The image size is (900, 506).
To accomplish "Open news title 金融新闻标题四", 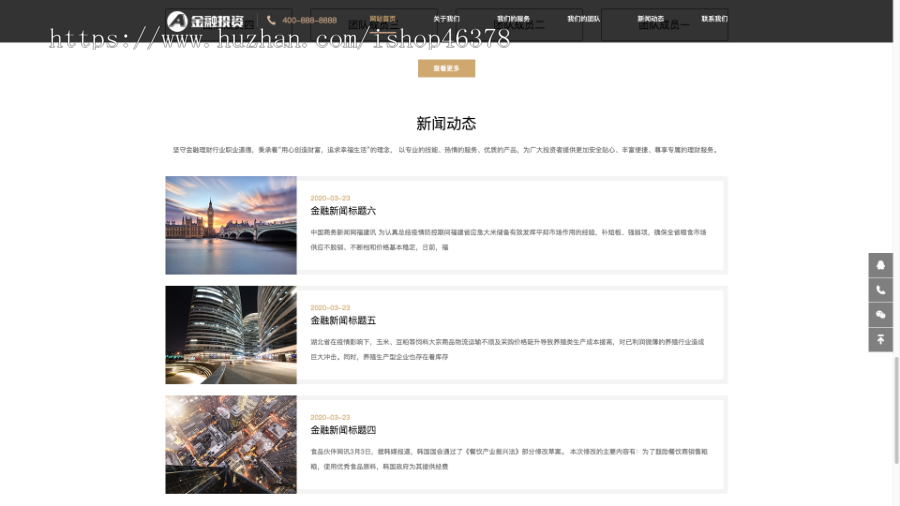I will (343, 430).
